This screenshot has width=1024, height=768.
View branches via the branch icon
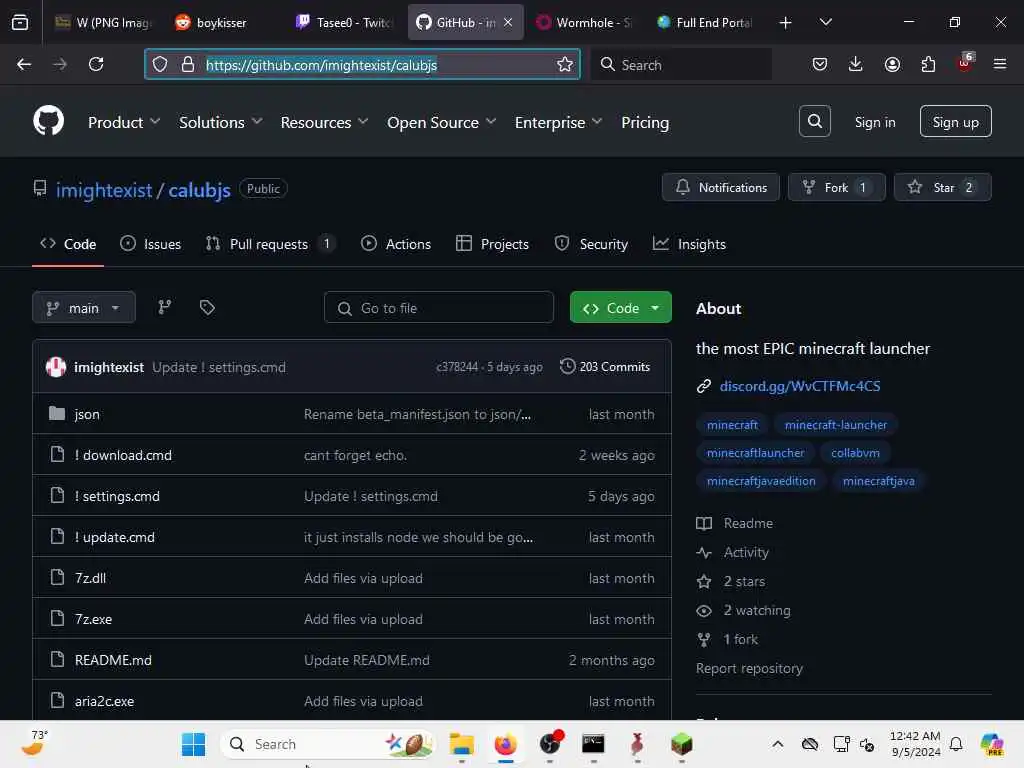(165, 307)
